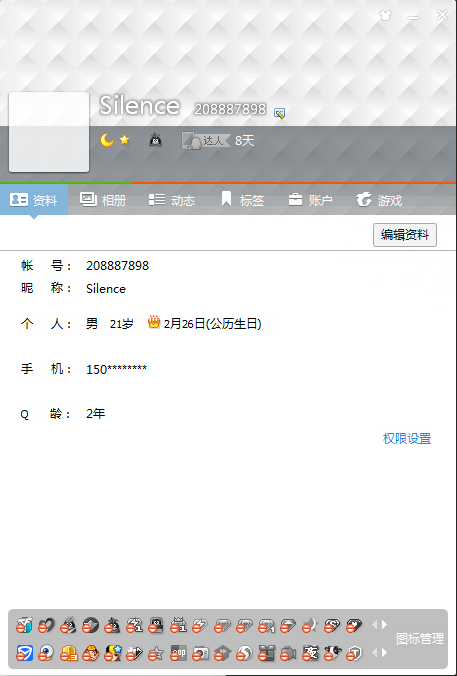This screenshot has width=457, height=676.
Task: Switch to the 游戏 games tab
Action: pos(379,200)
